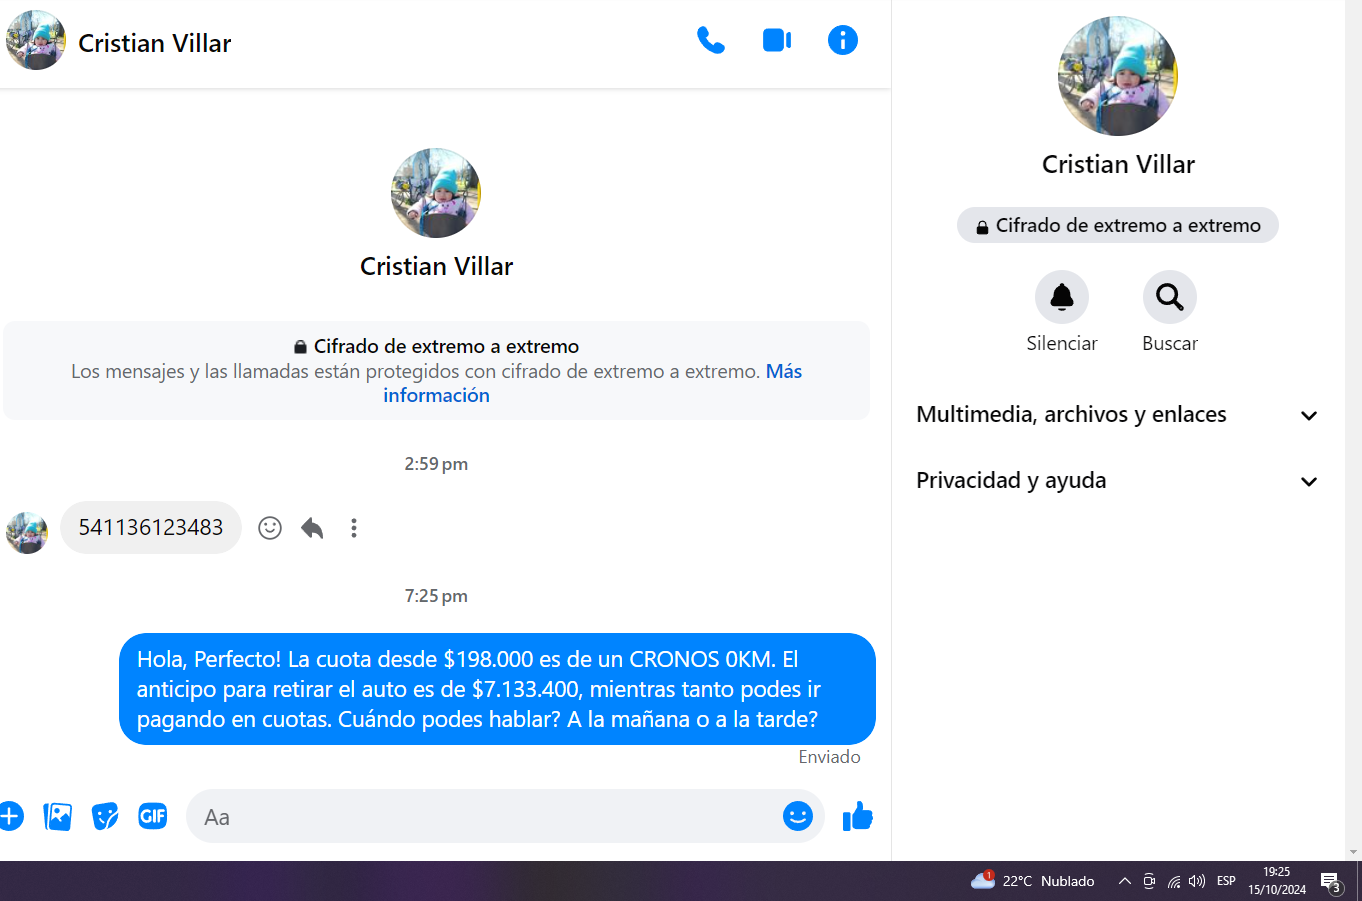1362x901 pixels.
Task: Expand the Privacidad y ayuda section
Action: pyautogui.click(x=1117, y=481)
